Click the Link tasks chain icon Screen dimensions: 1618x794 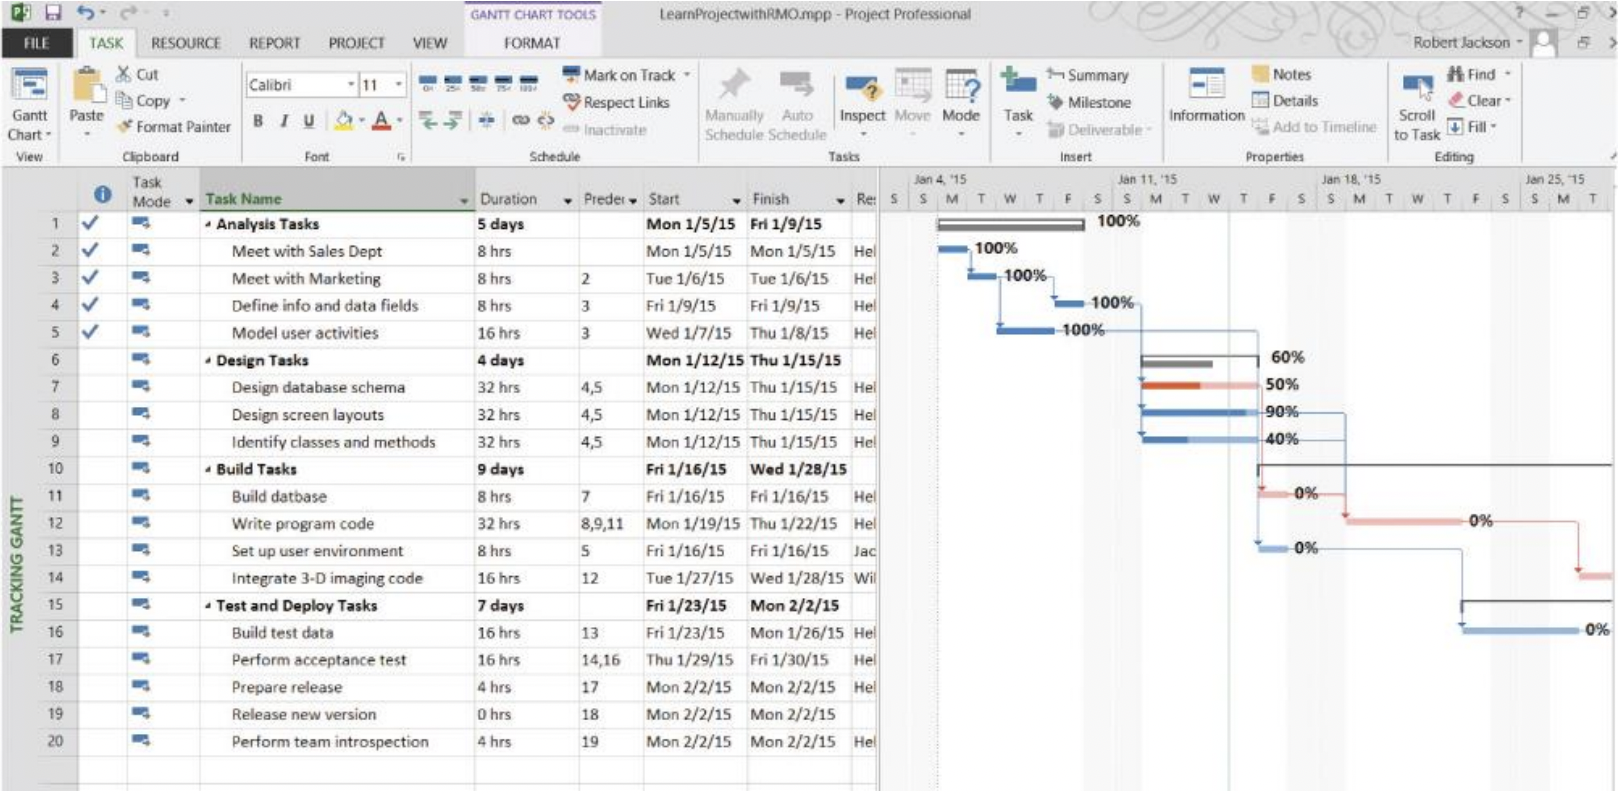coord(521,120)
